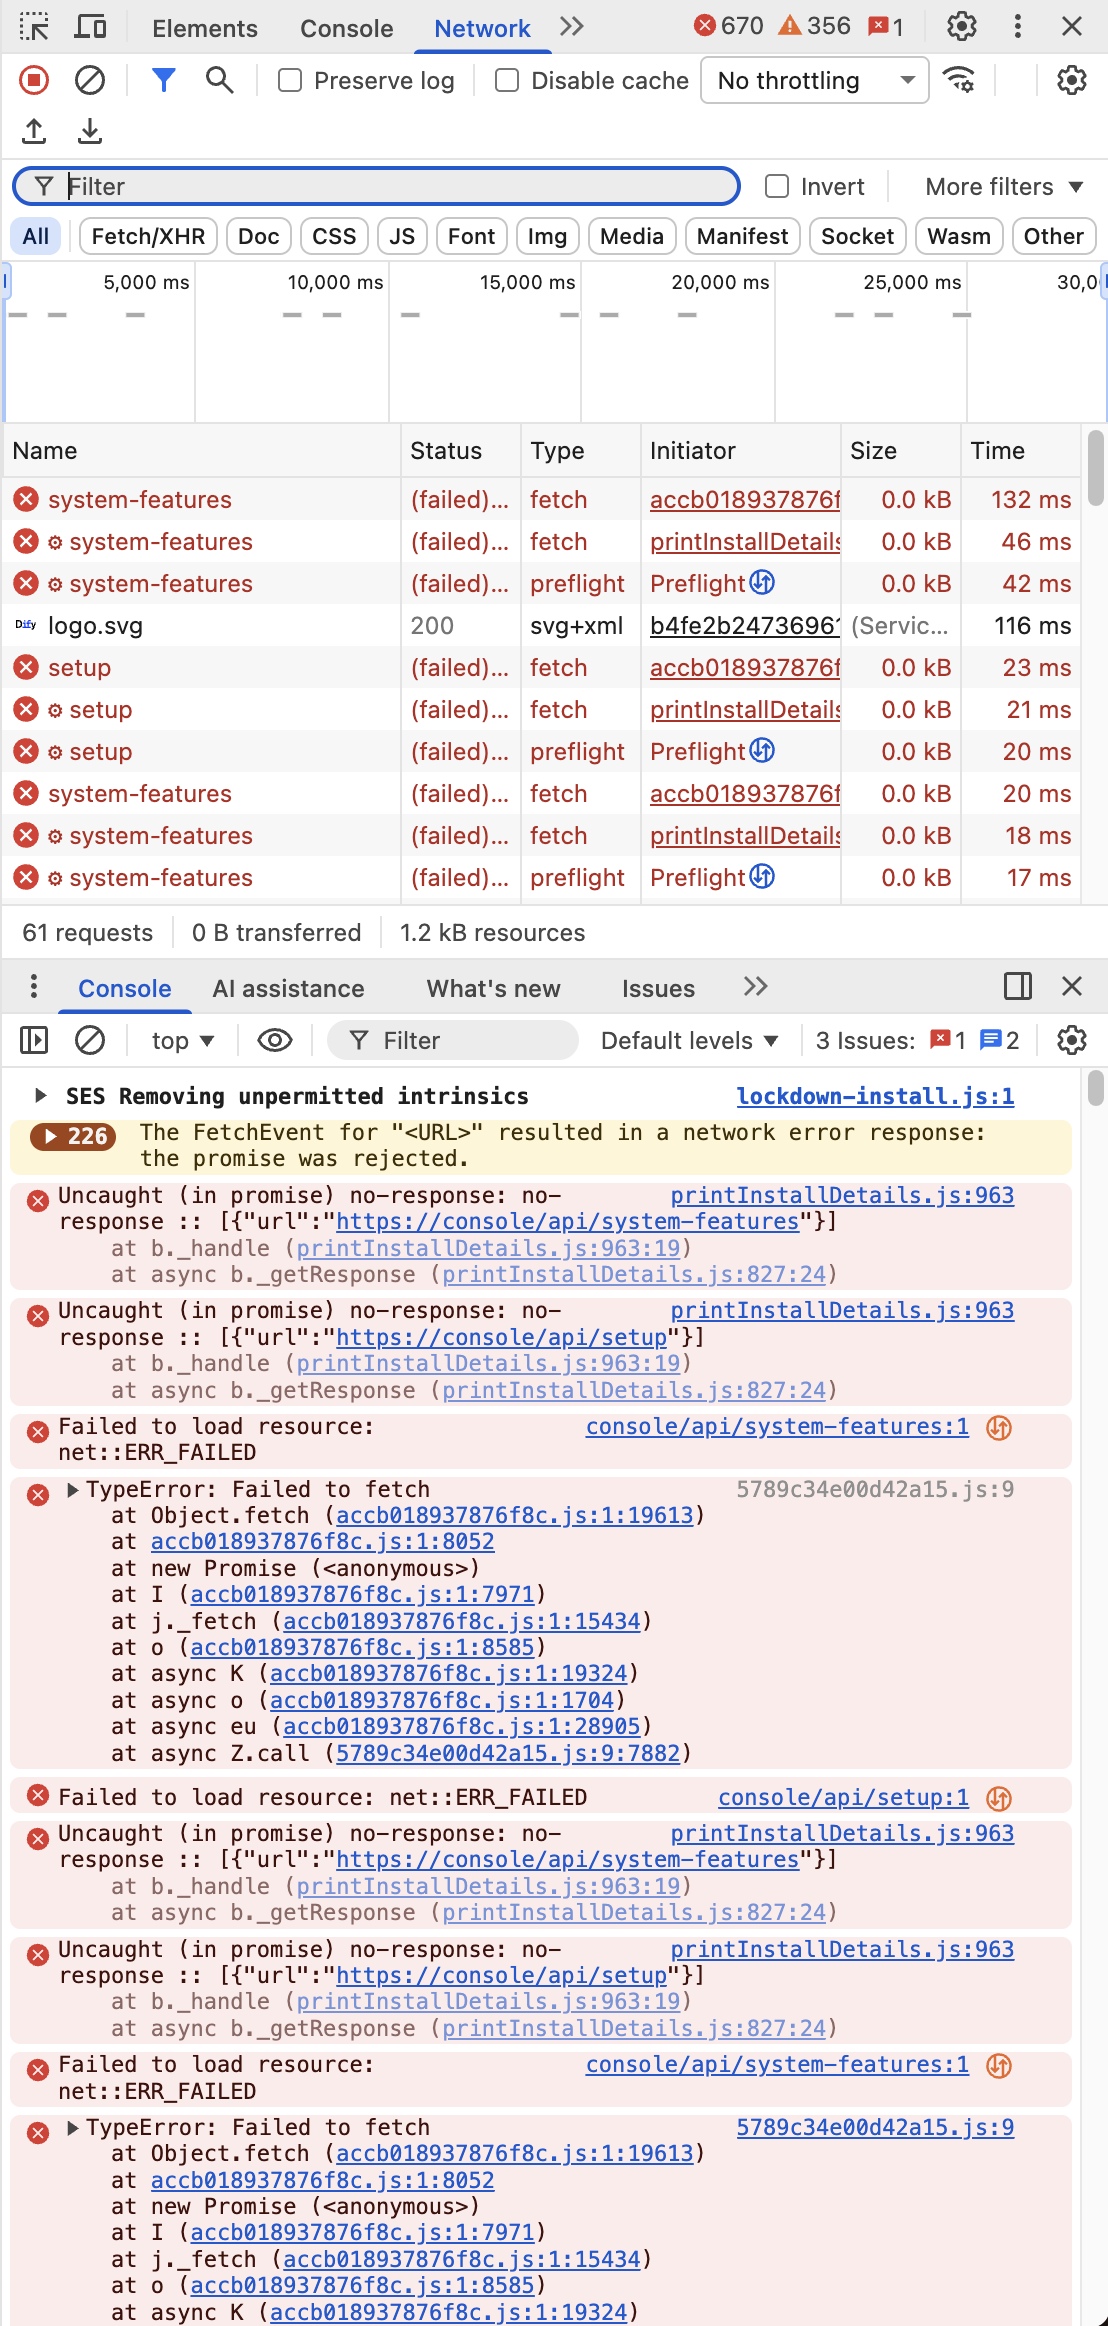The height and width of the screenshot is (2326, 1108).
Task: Click the 1 issue badge in top bar
Action: pyautogui.click(x=886, y=27)
